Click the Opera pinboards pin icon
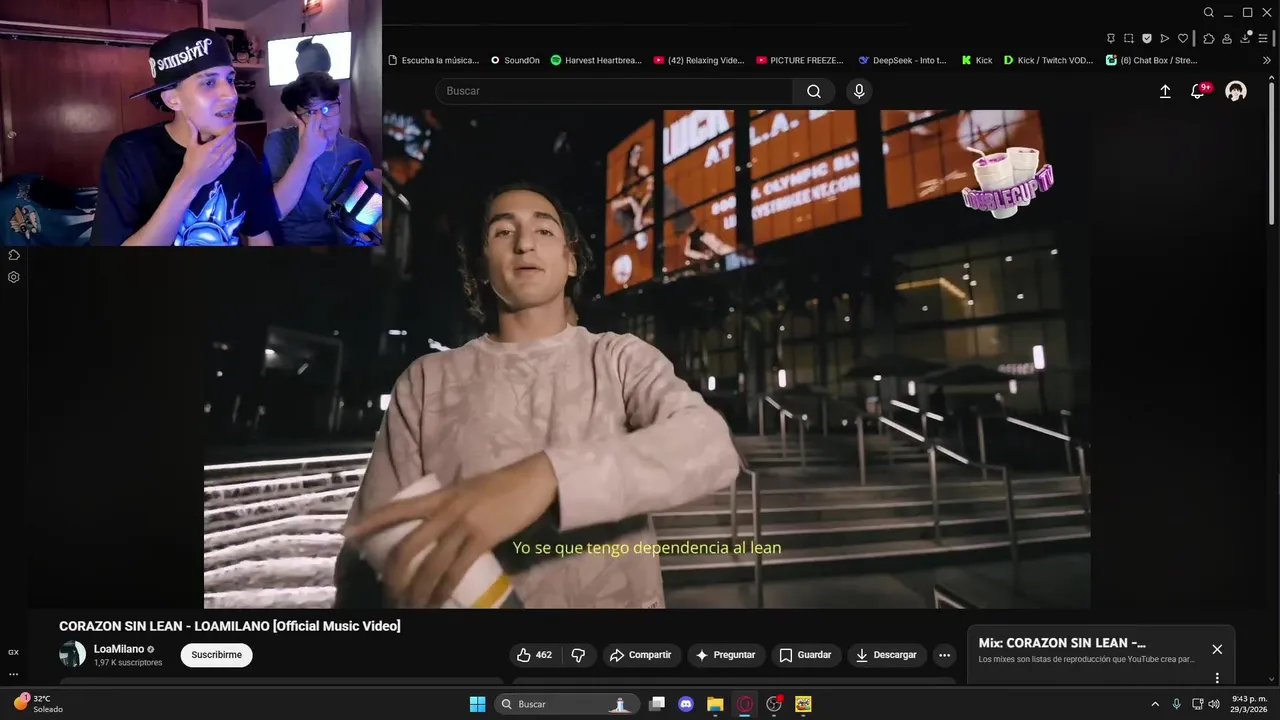1280x720 pixels. click(1111, 38)
